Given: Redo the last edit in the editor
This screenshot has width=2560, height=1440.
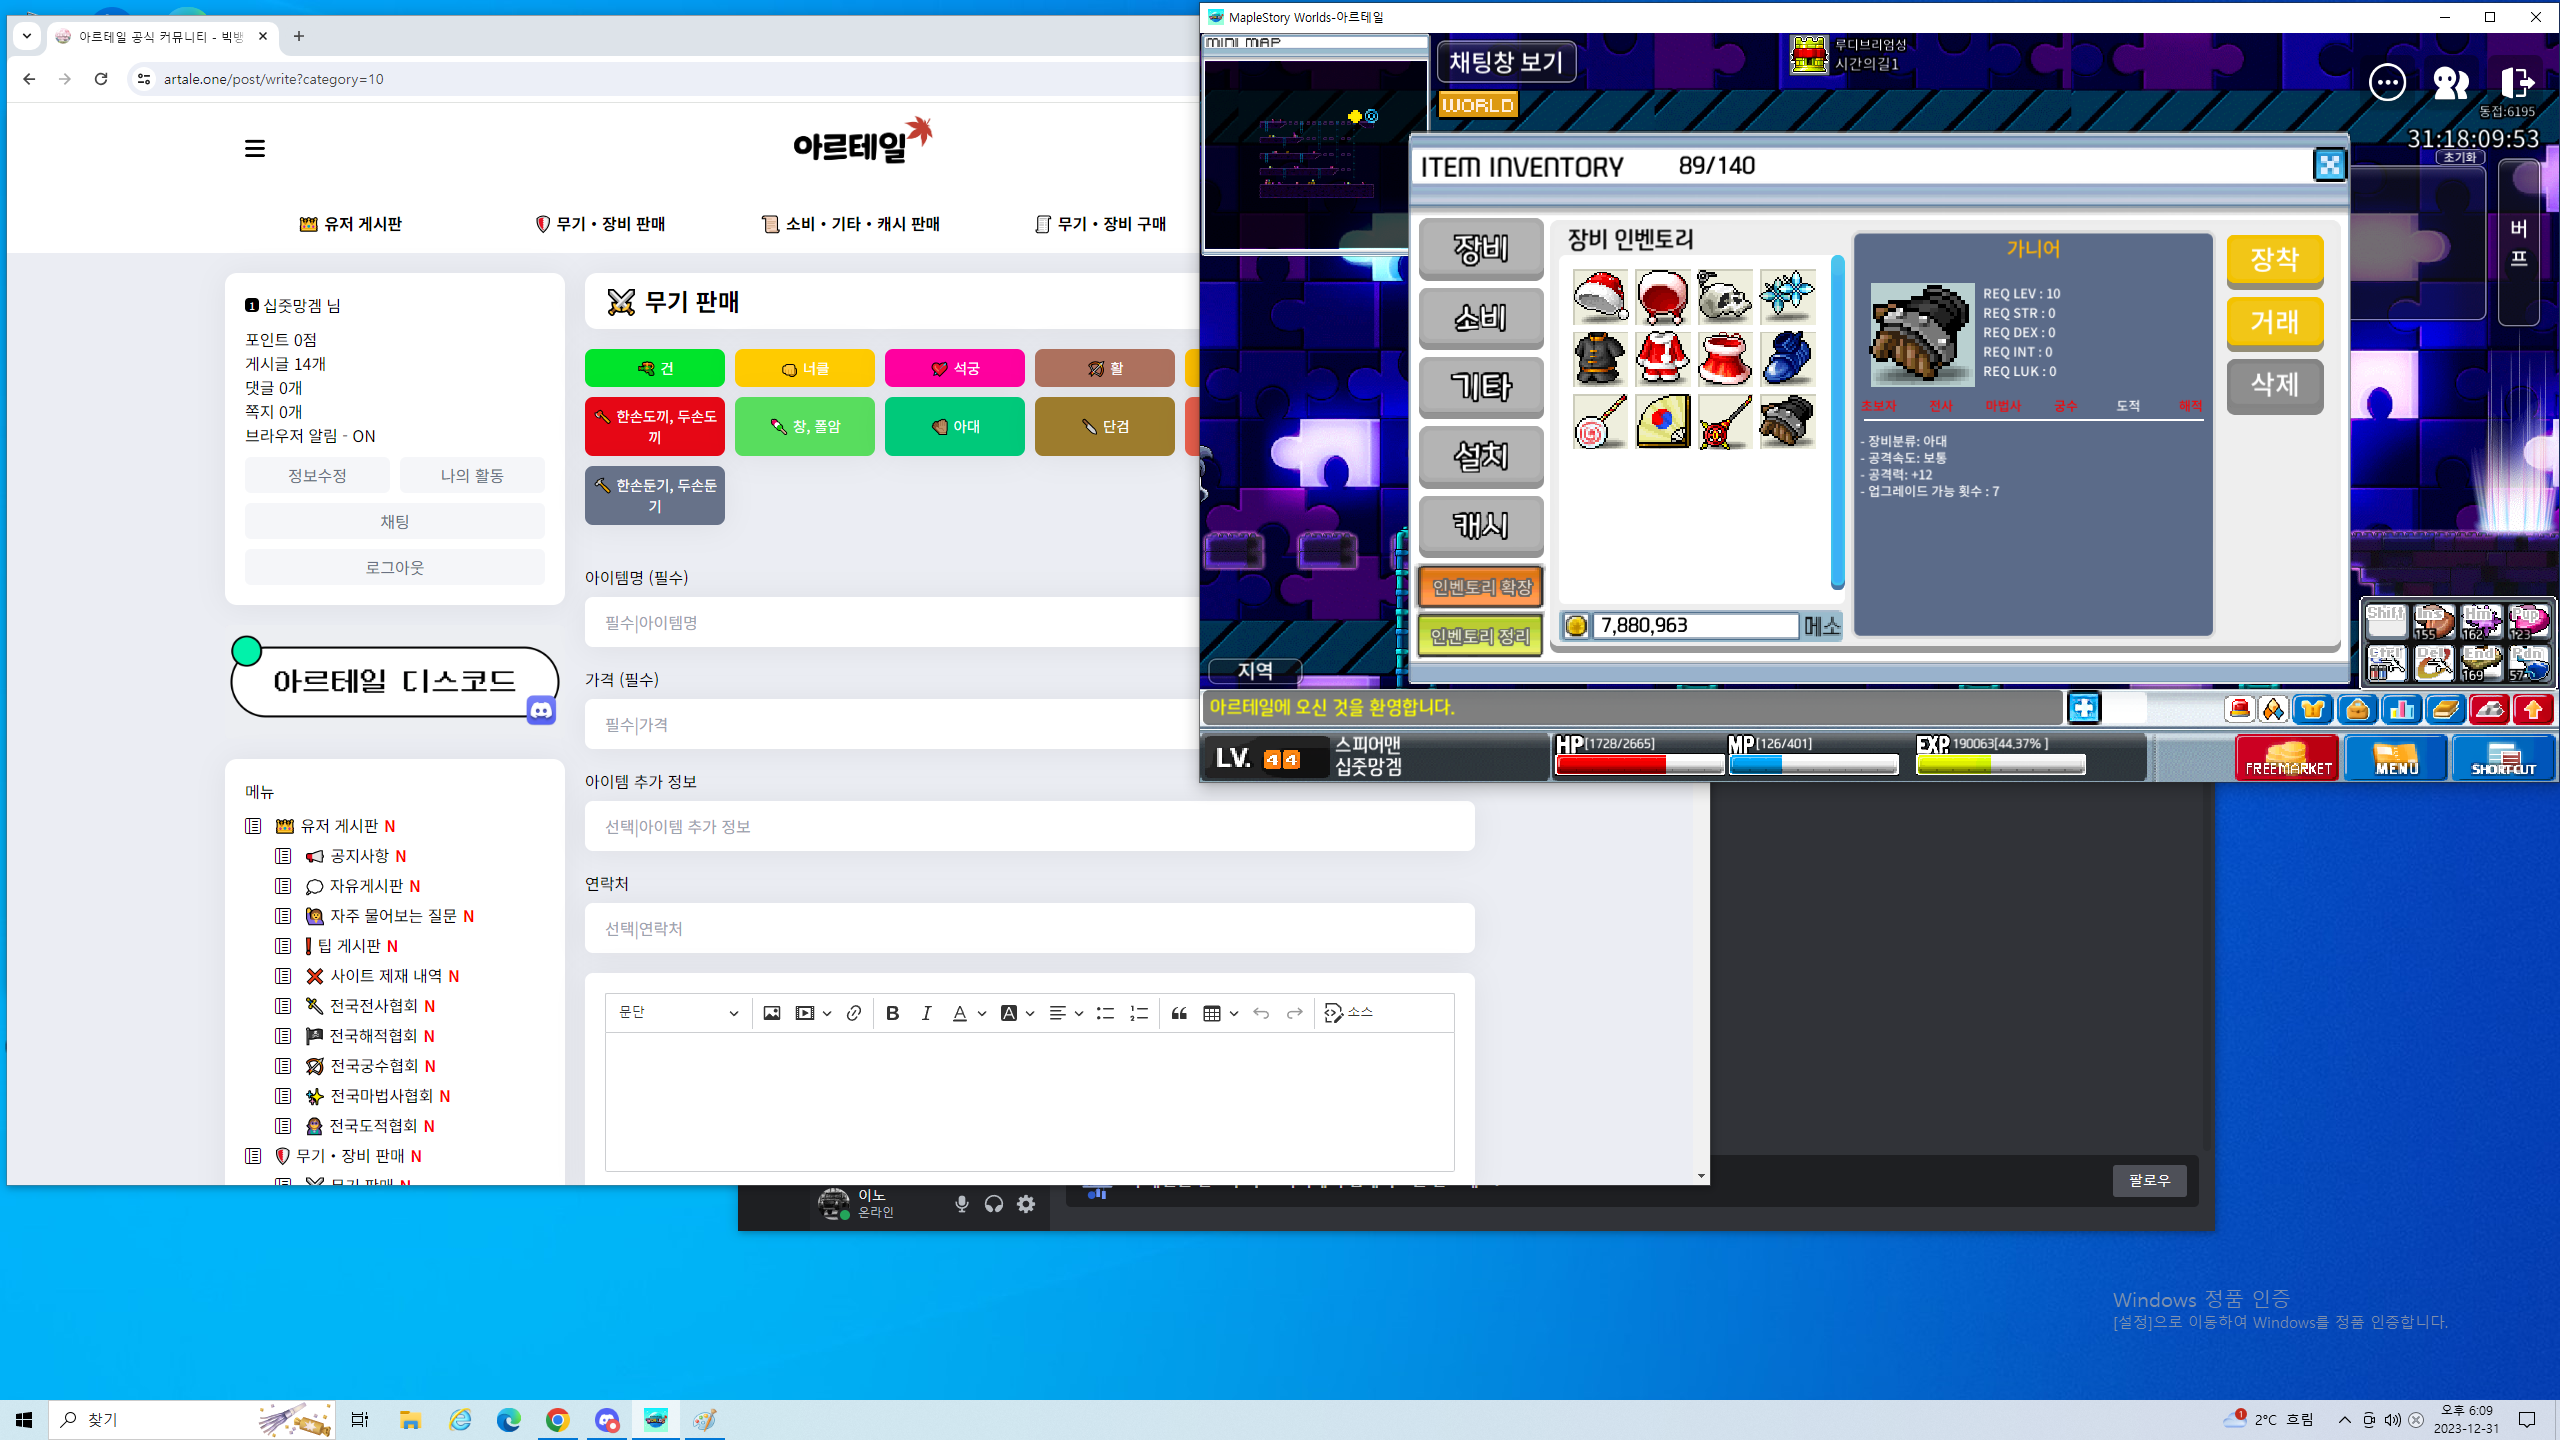Looking at the screenshot, I should click(1294, 1013).
